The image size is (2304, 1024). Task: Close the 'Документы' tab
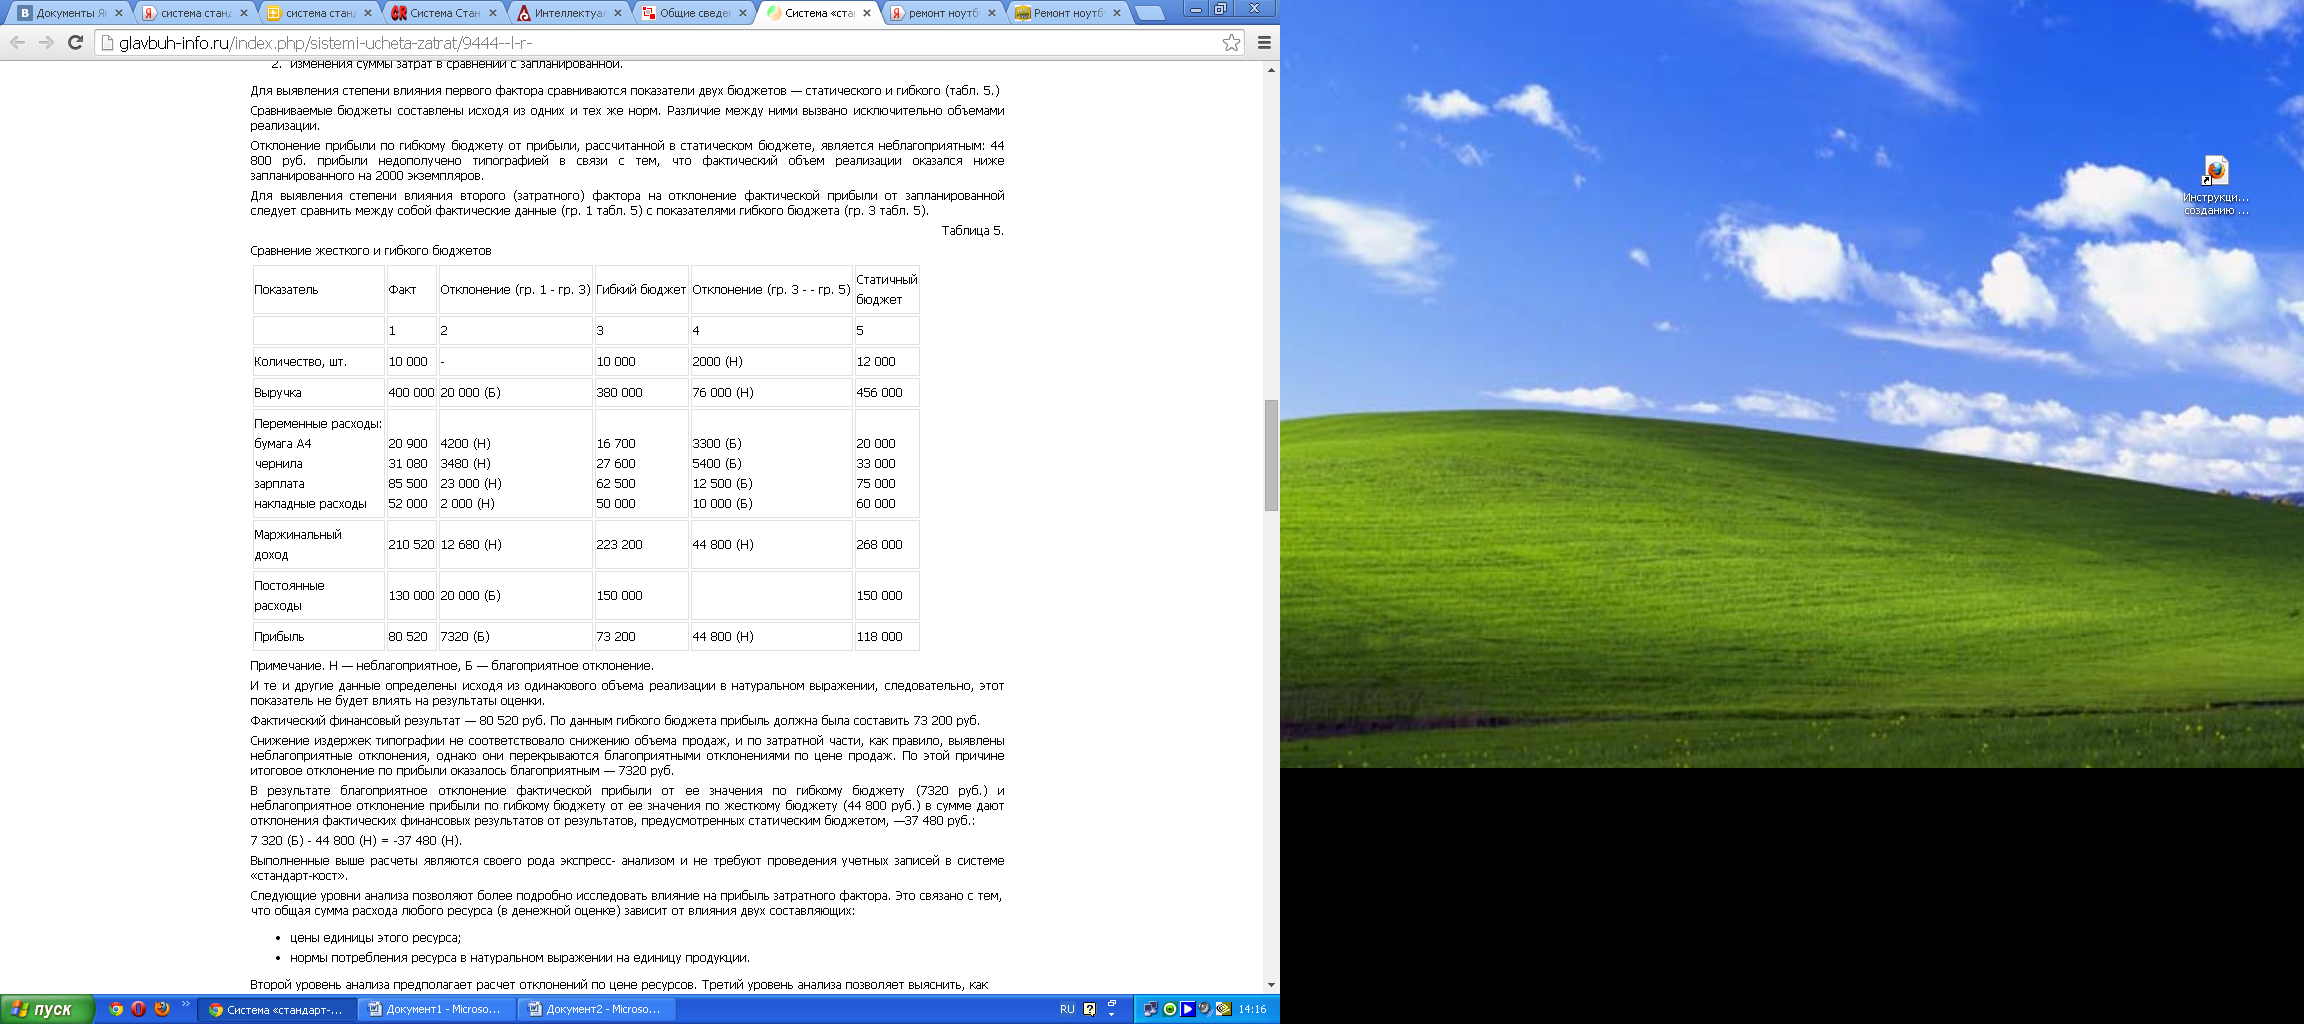pyautogui.click(x=119, y=13)
